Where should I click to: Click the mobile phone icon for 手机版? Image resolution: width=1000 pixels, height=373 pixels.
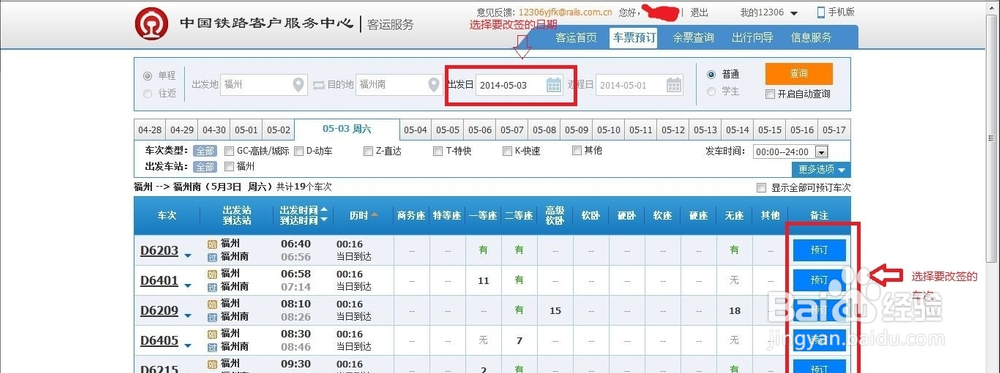point(821,12)
